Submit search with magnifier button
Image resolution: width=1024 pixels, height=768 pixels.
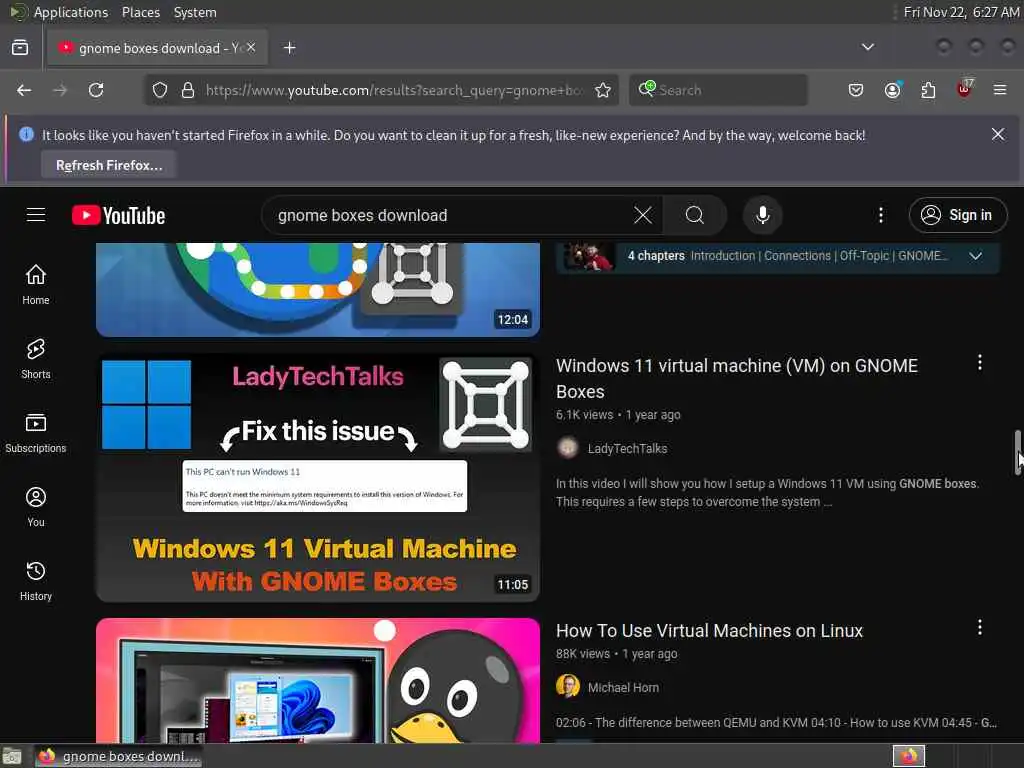(x=695, y=216)
